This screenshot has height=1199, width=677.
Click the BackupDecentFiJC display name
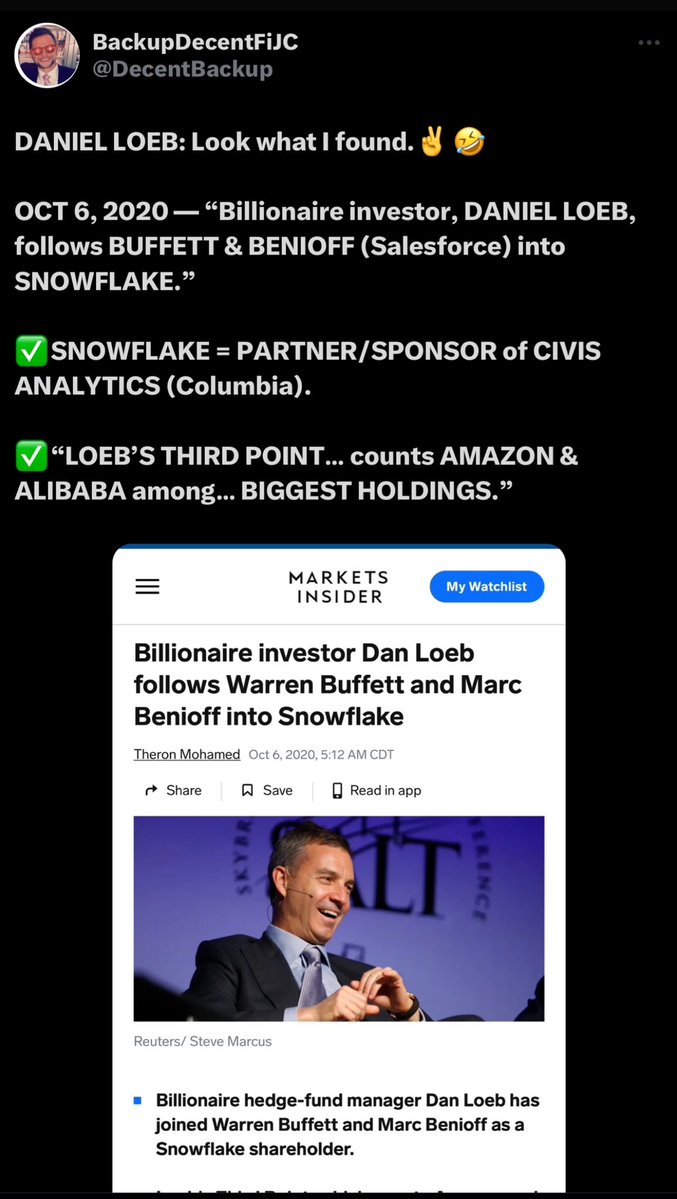(x=195, y=43)
